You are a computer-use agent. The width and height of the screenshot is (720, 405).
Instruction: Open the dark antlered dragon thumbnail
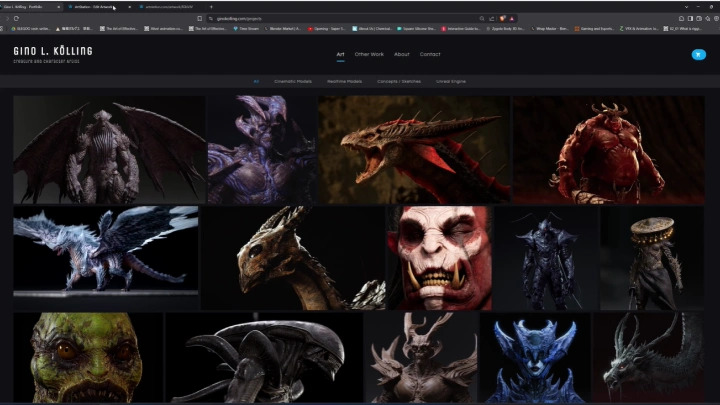[648, 358]
